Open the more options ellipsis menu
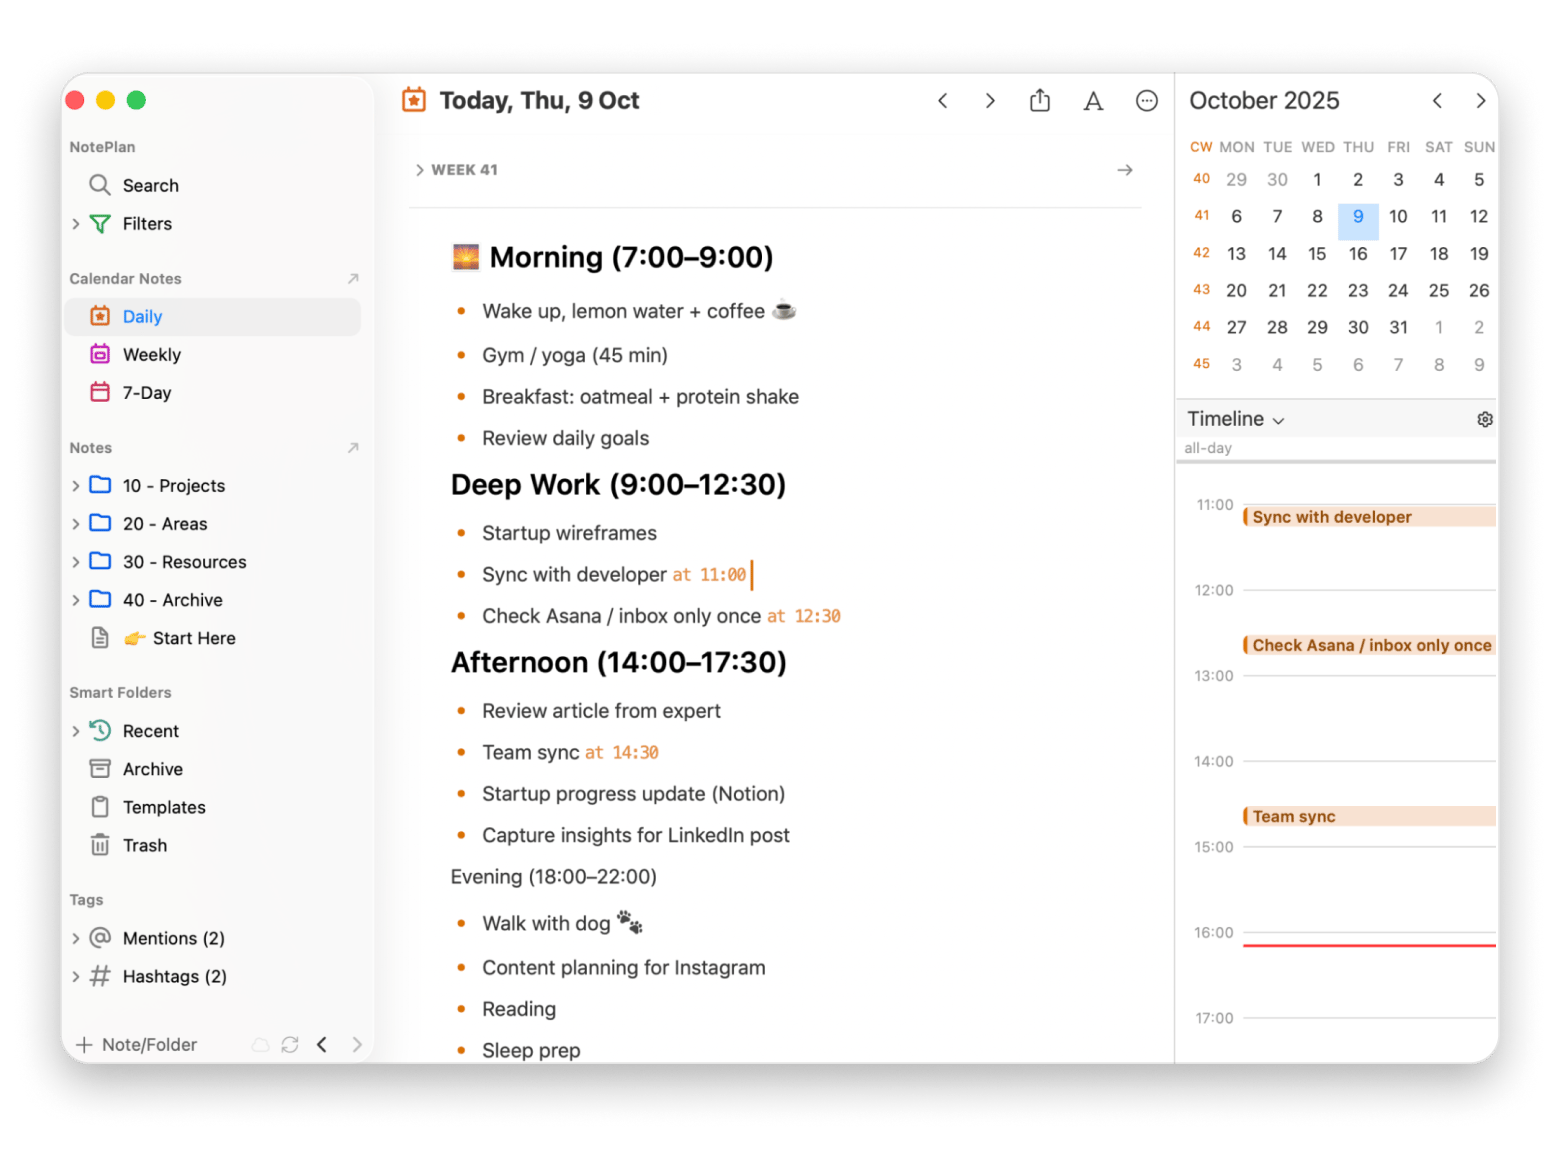1560x1150 pixels. (x=1146, y=100)
